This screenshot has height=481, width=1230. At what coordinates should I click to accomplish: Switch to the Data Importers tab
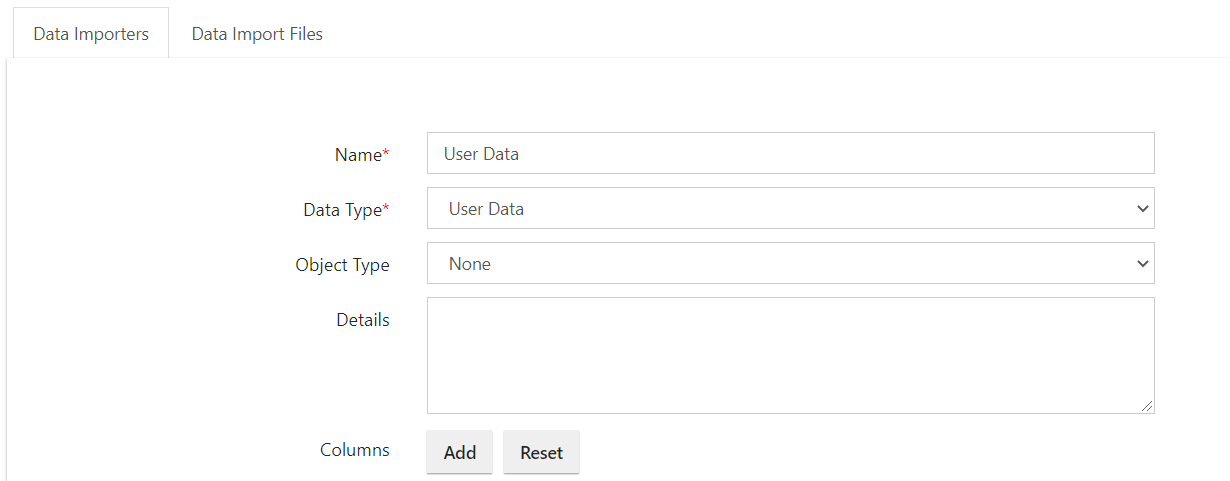(x=91, y=33)
